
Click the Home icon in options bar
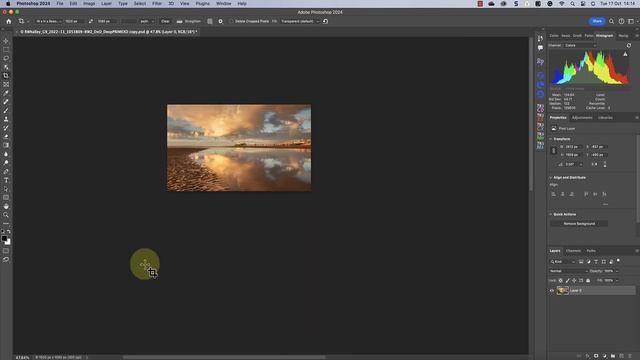click(9, 21)
